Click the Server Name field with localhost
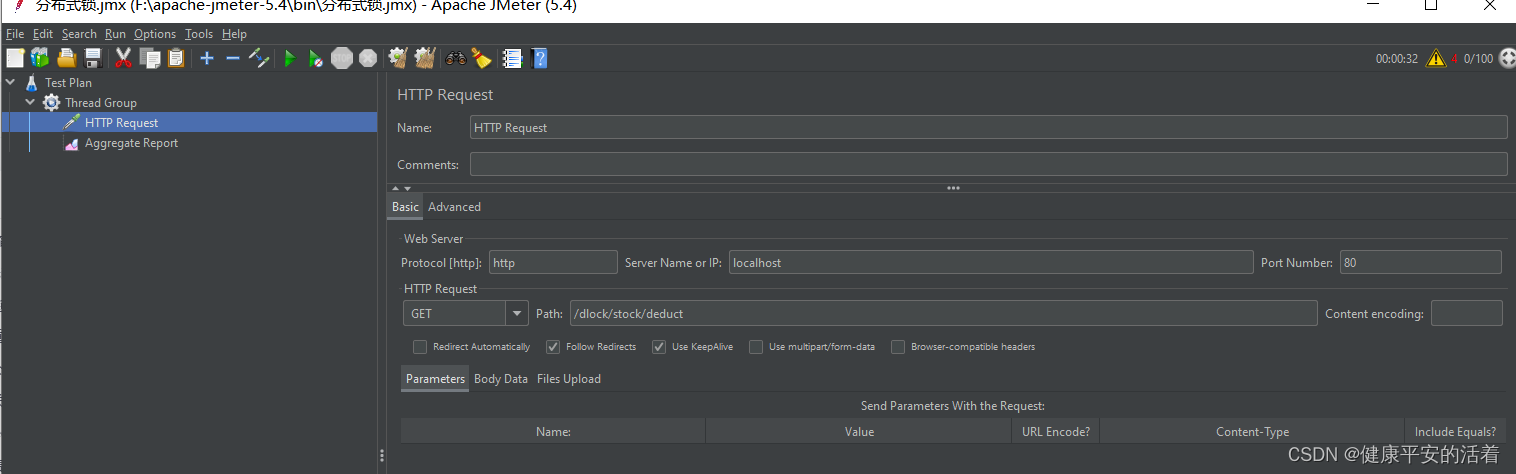Image resolution: width=1516 pixels, height=474 pixels. (x=991, y=262)
